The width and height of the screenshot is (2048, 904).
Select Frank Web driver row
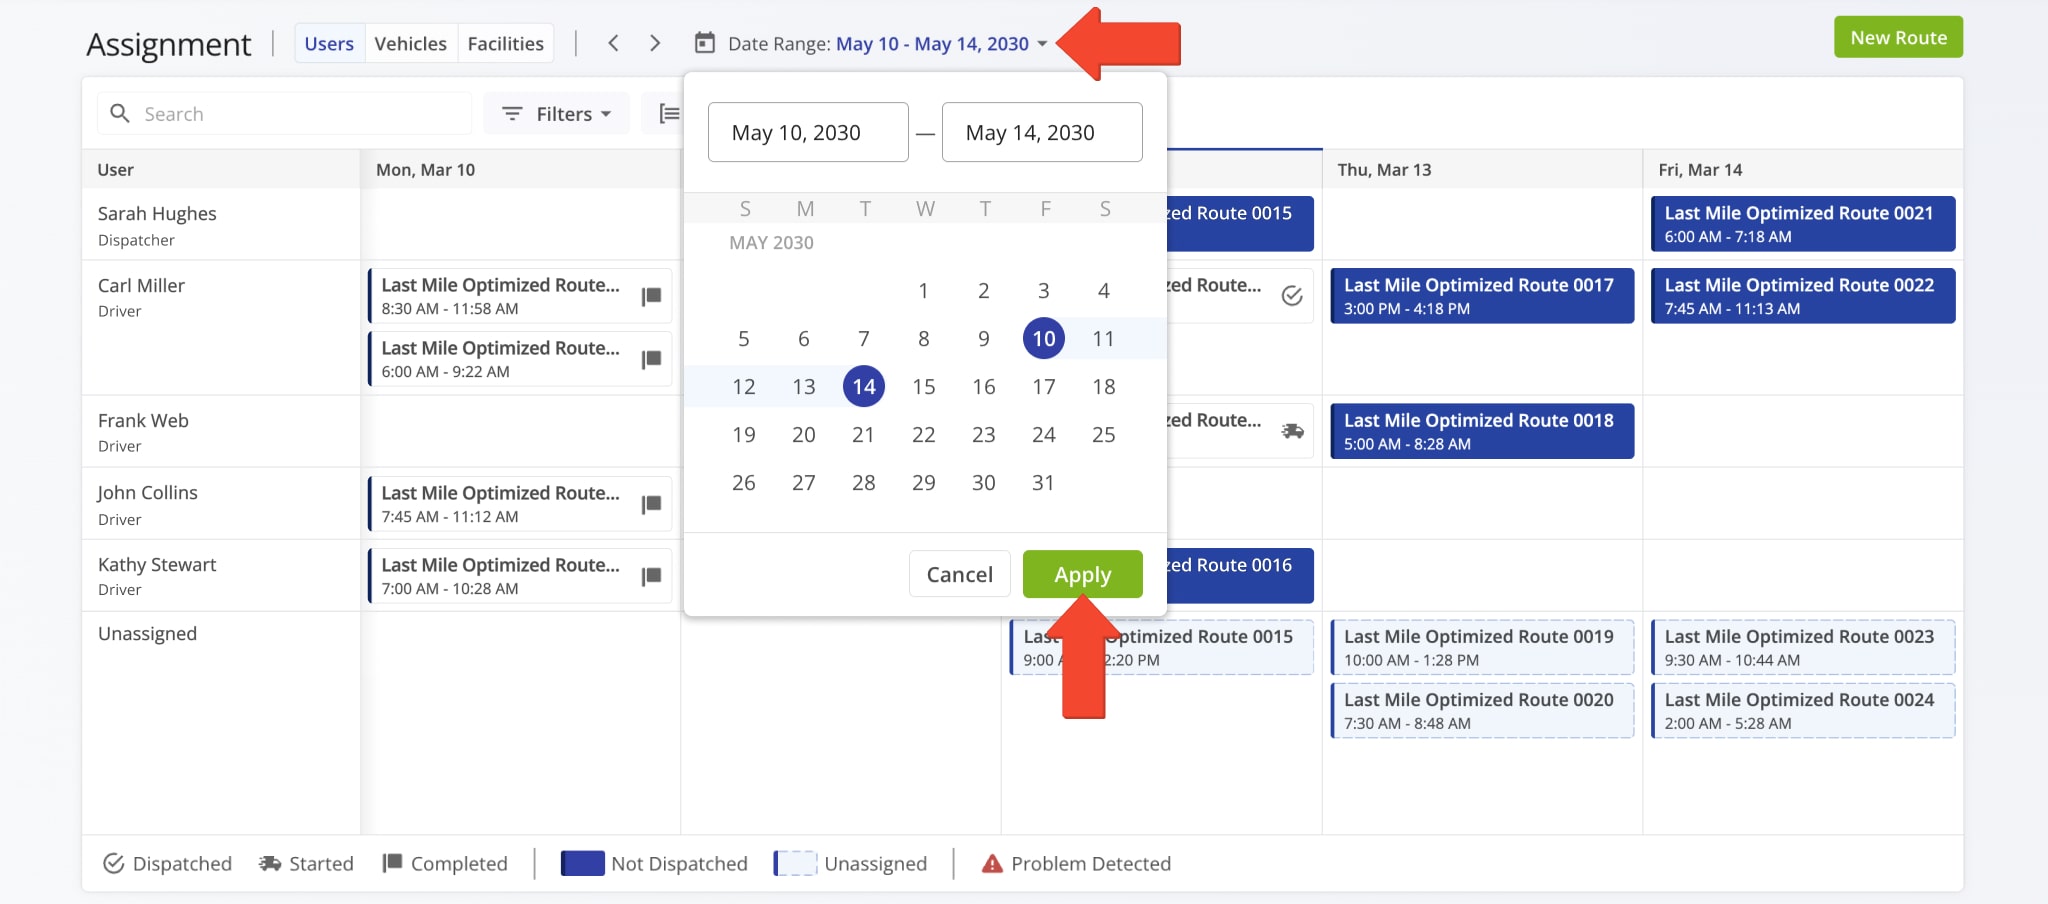coord(221,431)
